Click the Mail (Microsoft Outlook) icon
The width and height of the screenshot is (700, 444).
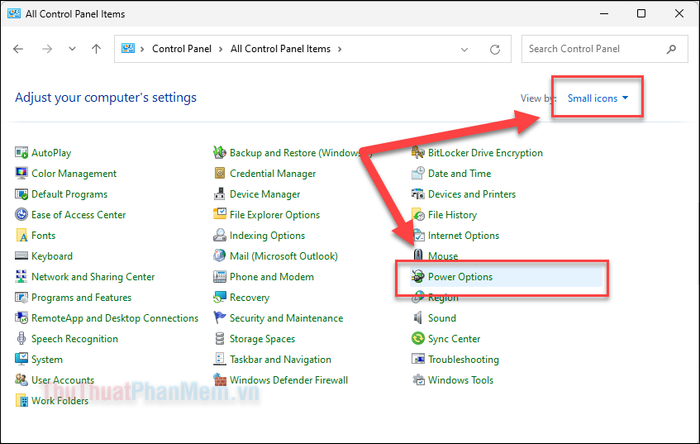(219, 256)
